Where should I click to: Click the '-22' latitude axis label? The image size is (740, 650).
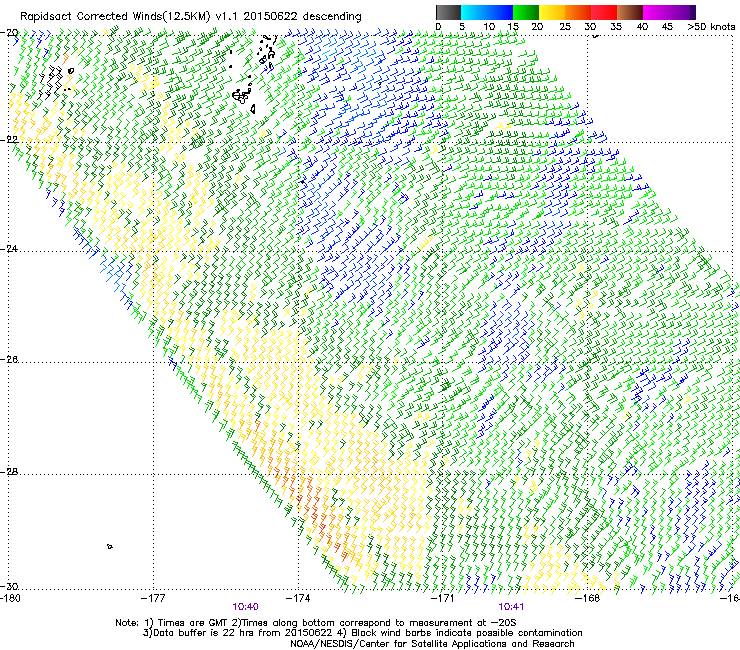[9, 140]
